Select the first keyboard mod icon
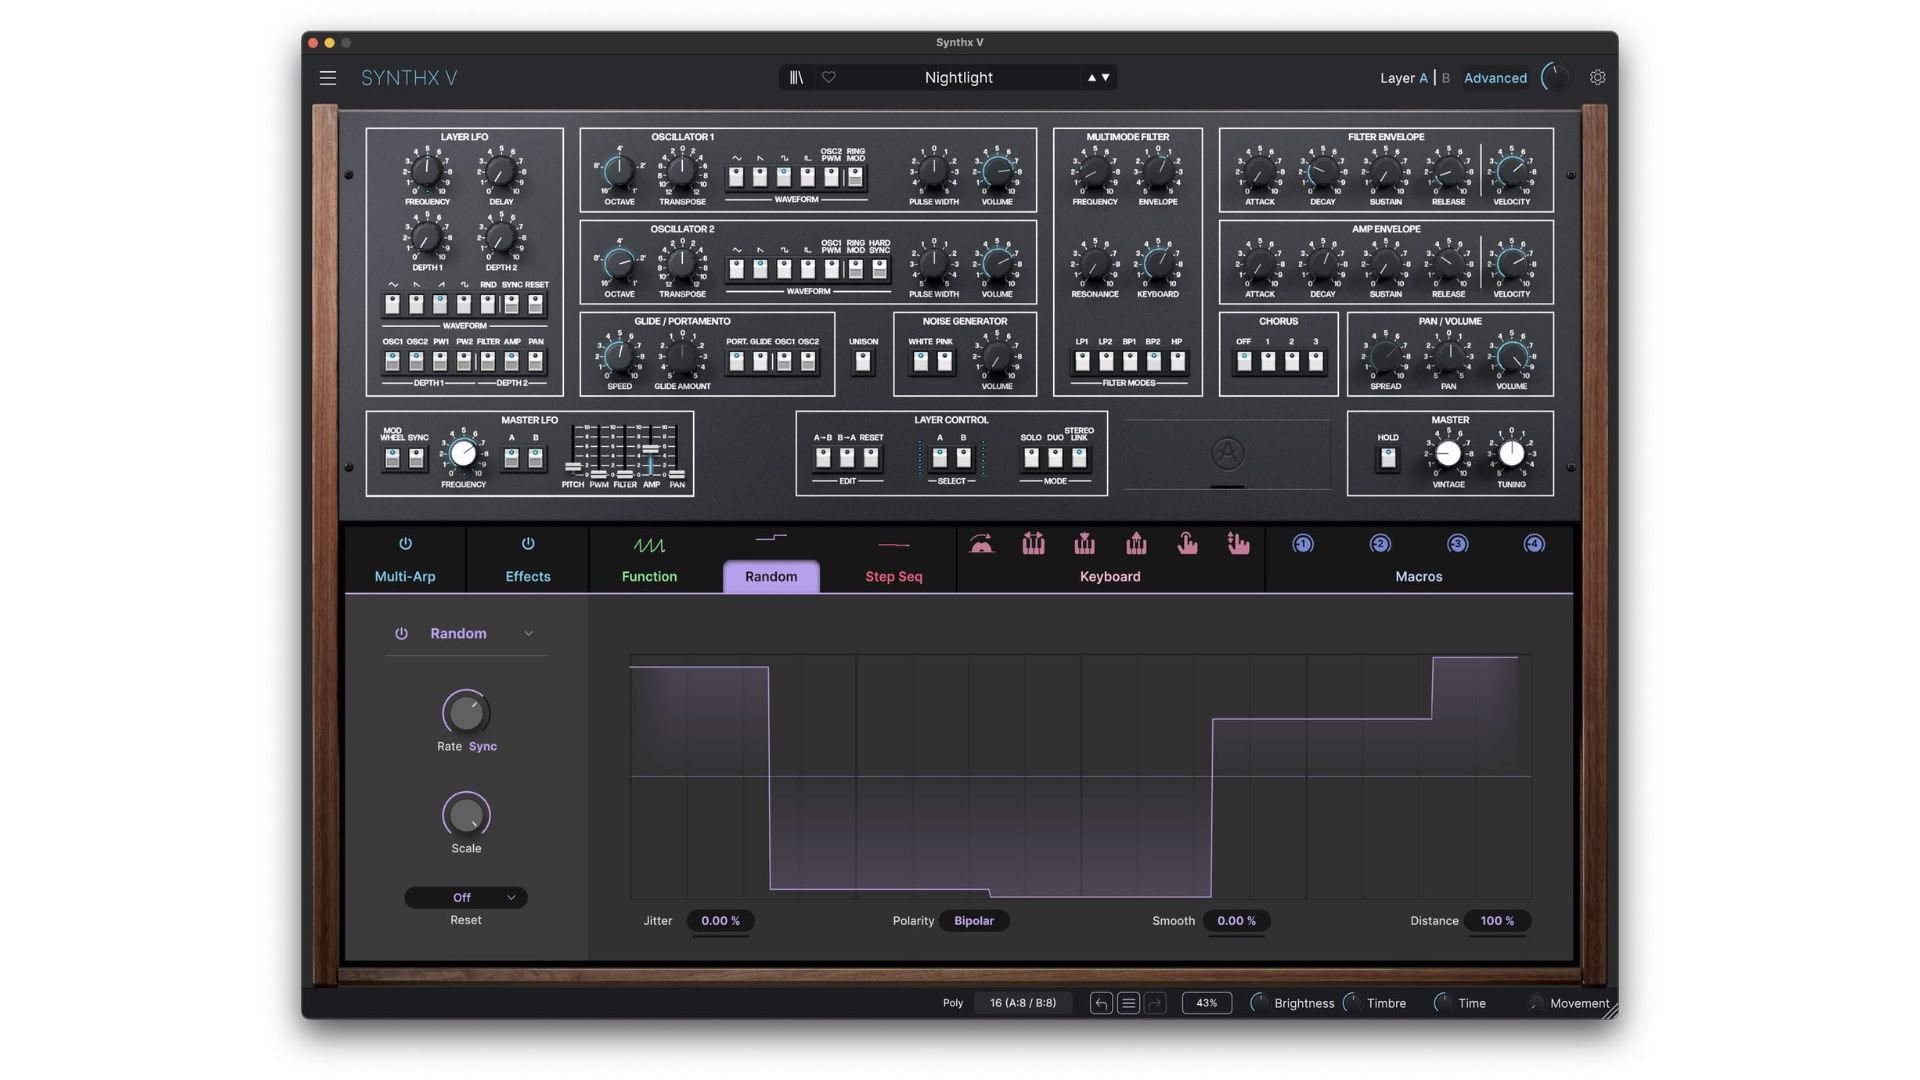This screenshot has width=1920, height=1080. click(x=981, y=544)
